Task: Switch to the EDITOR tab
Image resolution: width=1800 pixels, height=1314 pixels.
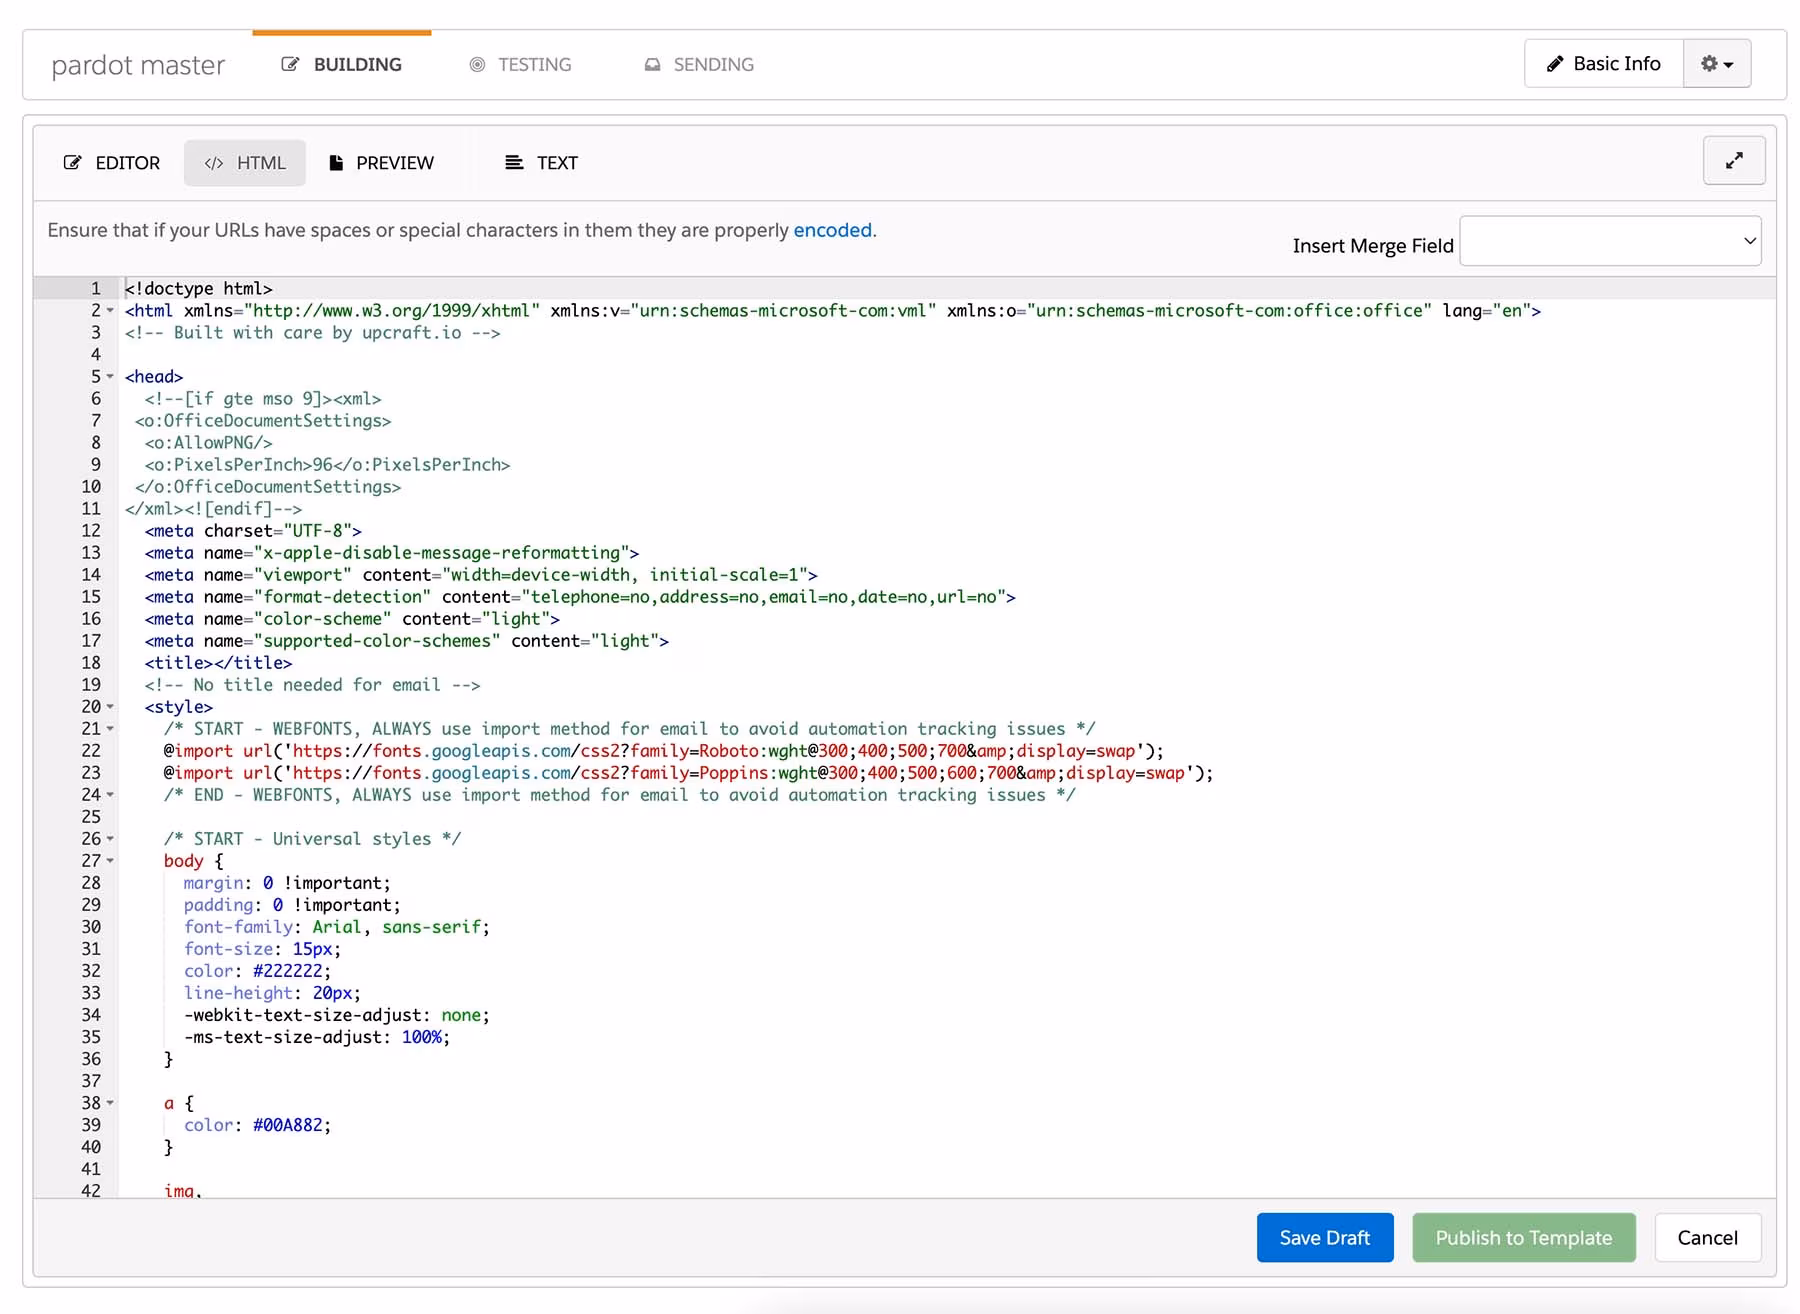Action: coord(112,163)
